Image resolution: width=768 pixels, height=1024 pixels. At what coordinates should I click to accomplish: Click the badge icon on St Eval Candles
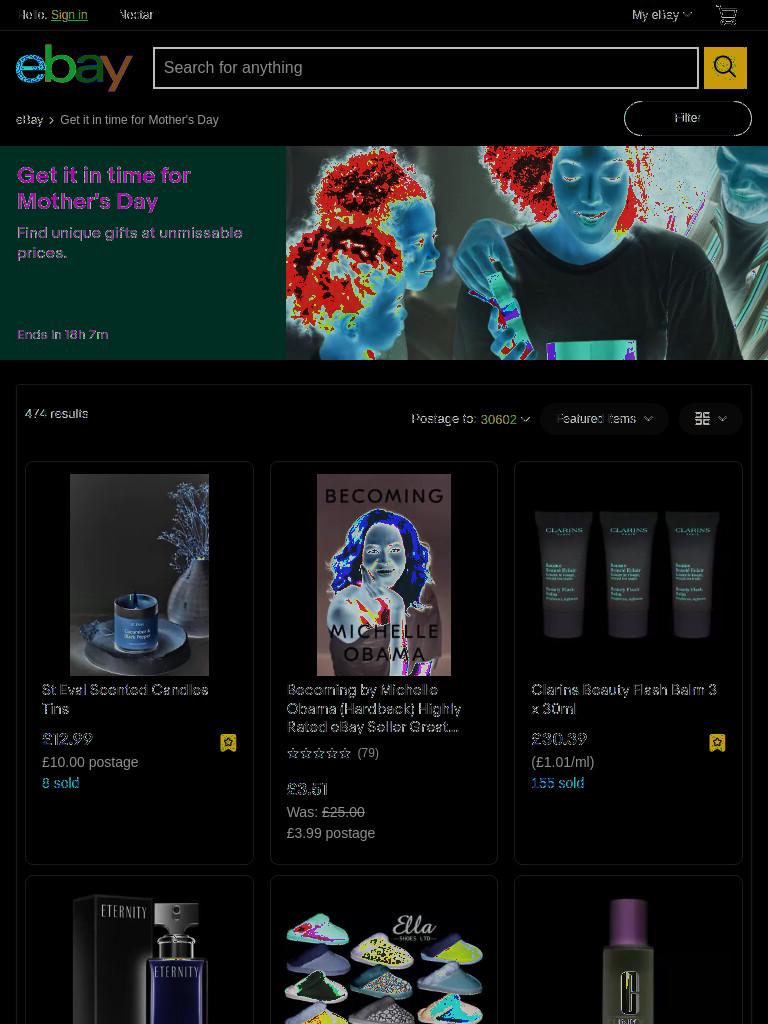pyautogui.click(x=228, y=743)
